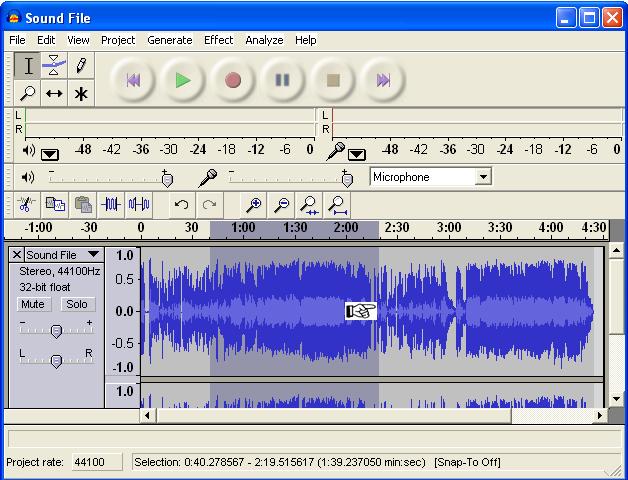Click the vertical scrollbar up arrow

(x=616, y=251)
